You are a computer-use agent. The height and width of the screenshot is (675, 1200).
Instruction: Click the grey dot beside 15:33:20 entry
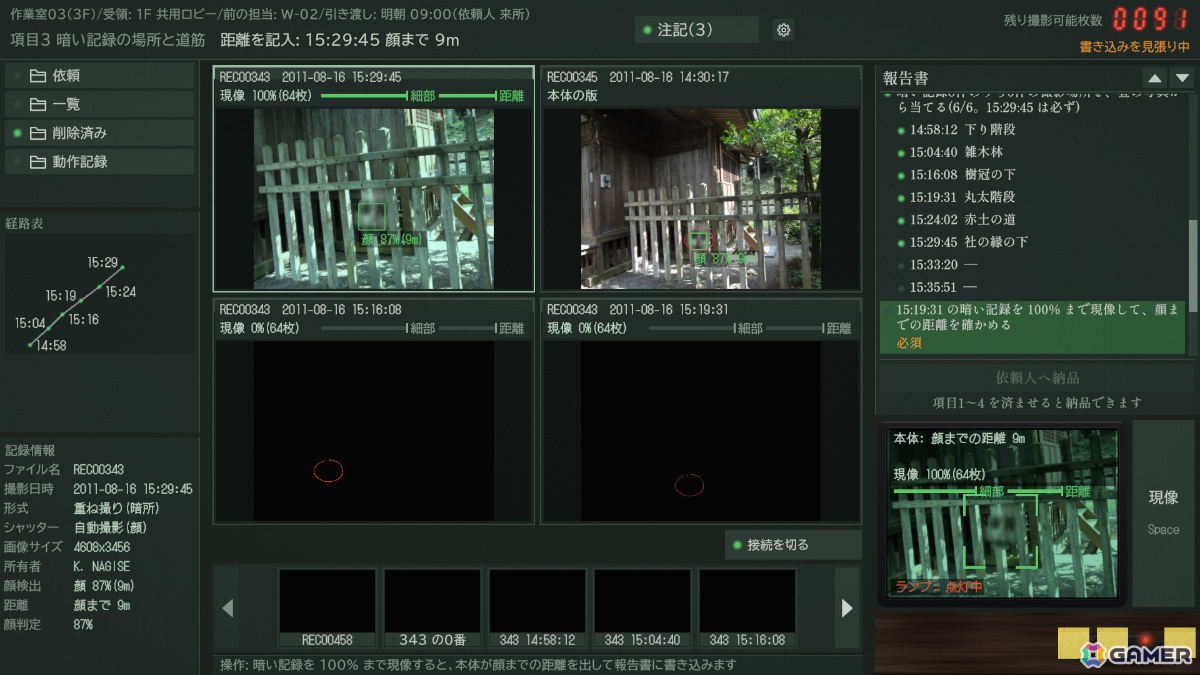coord(901,265)
